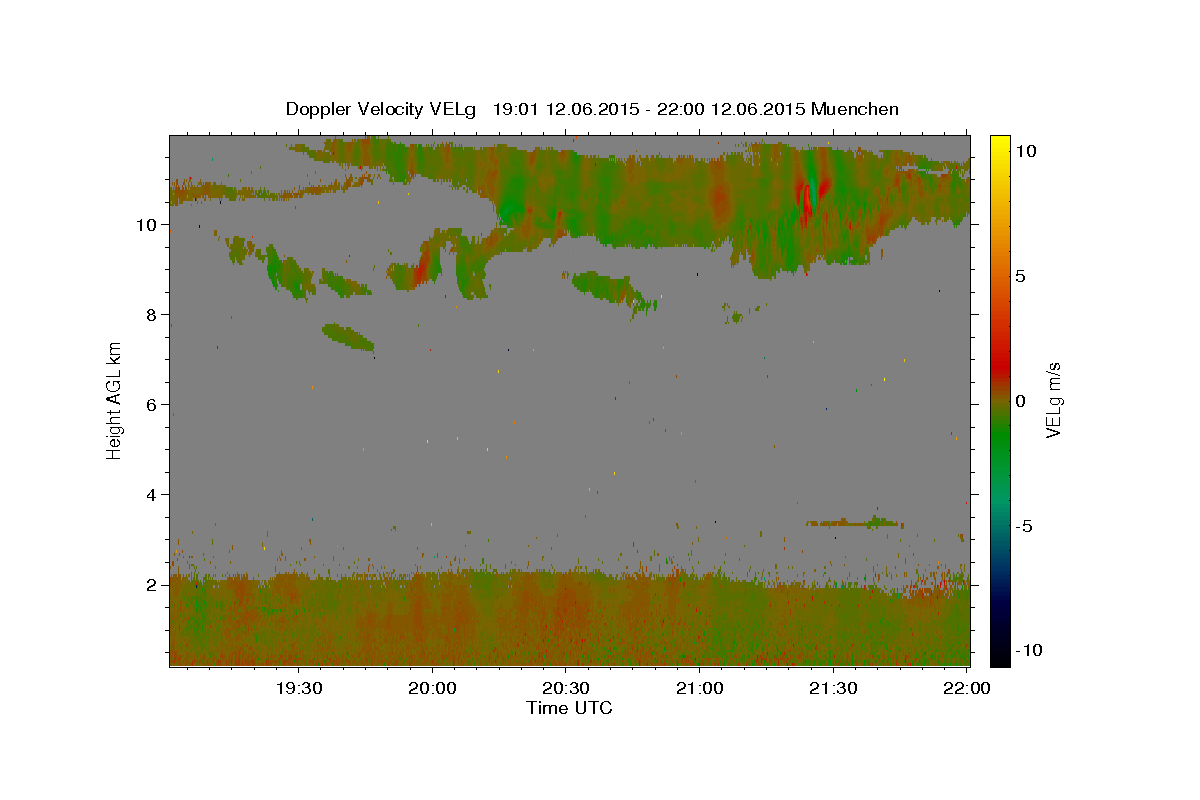
Task: Click the colorbar value -10
Action: click(x=1028, y=651)
